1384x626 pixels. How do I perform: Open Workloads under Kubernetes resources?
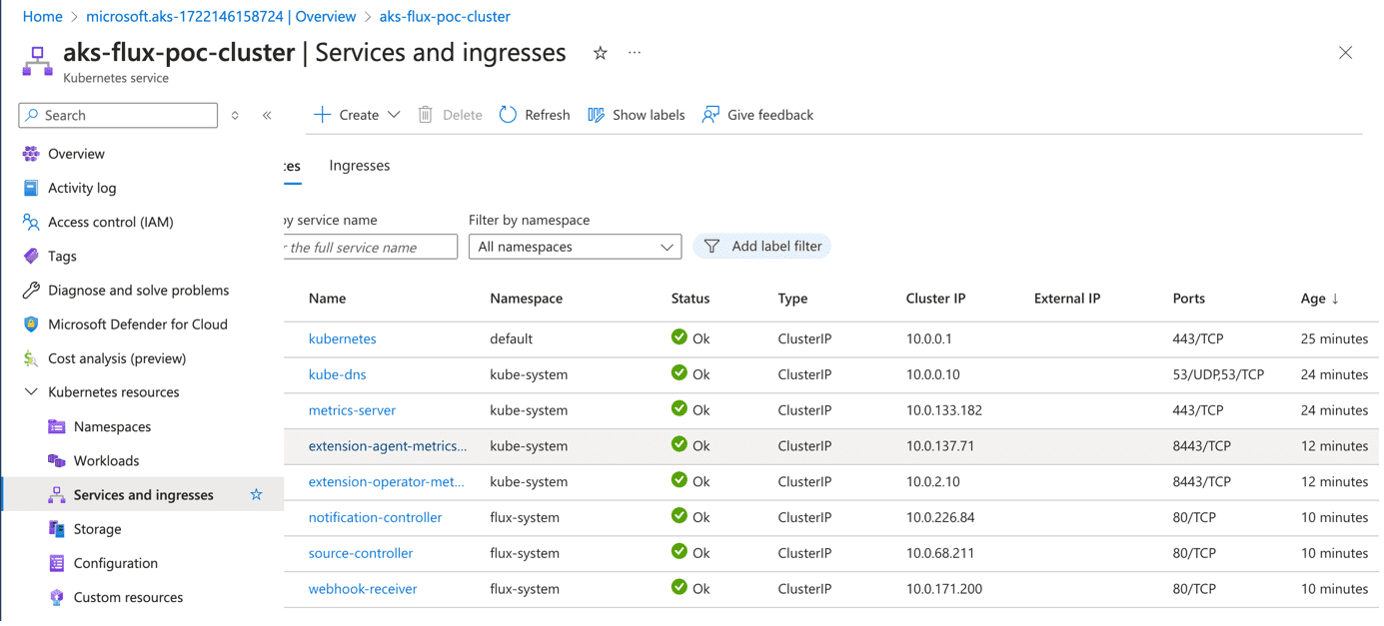click(106, 461)
